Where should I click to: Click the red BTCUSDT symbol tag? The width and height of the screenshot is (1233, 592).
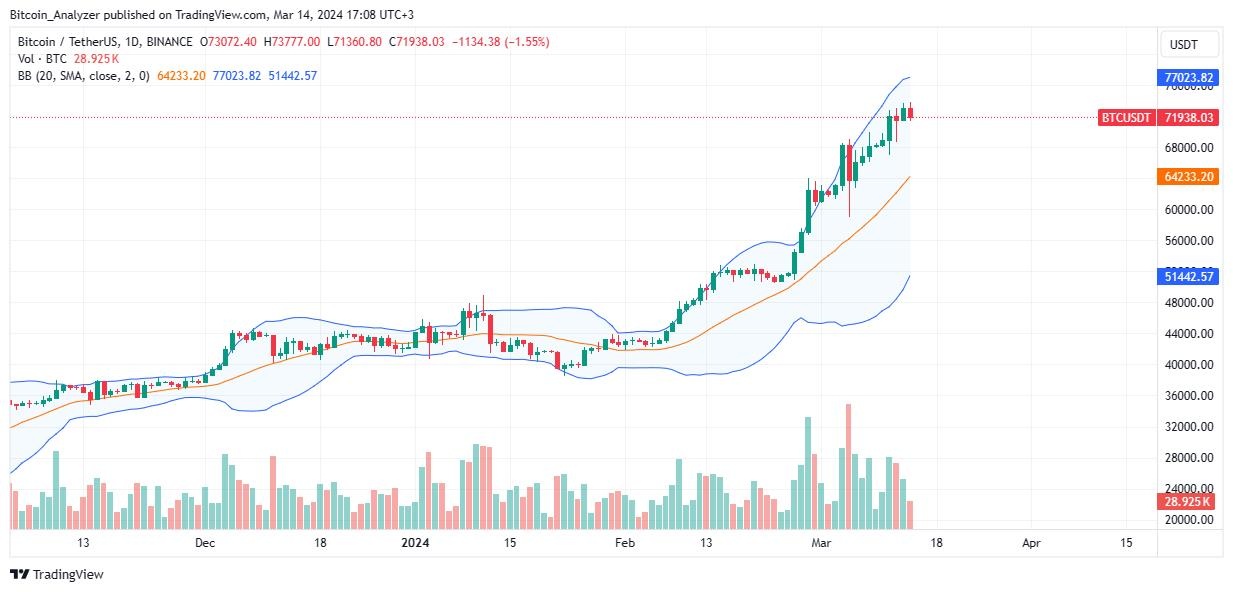[x=1127, y=118]
